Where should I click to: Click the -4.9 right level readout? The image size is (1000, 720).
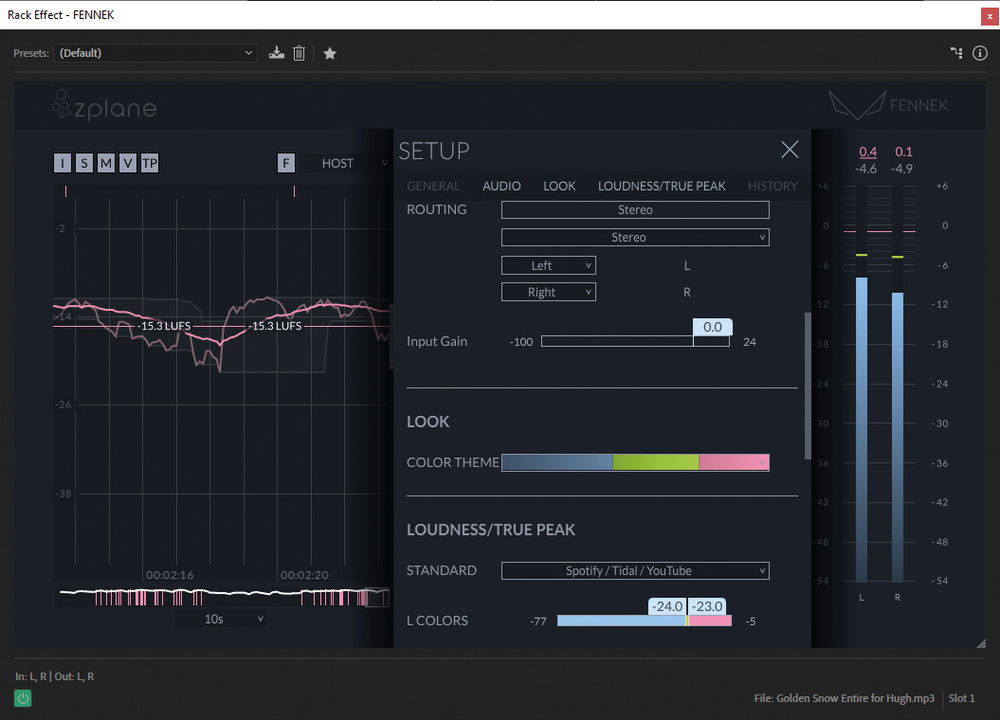(902, 169)
